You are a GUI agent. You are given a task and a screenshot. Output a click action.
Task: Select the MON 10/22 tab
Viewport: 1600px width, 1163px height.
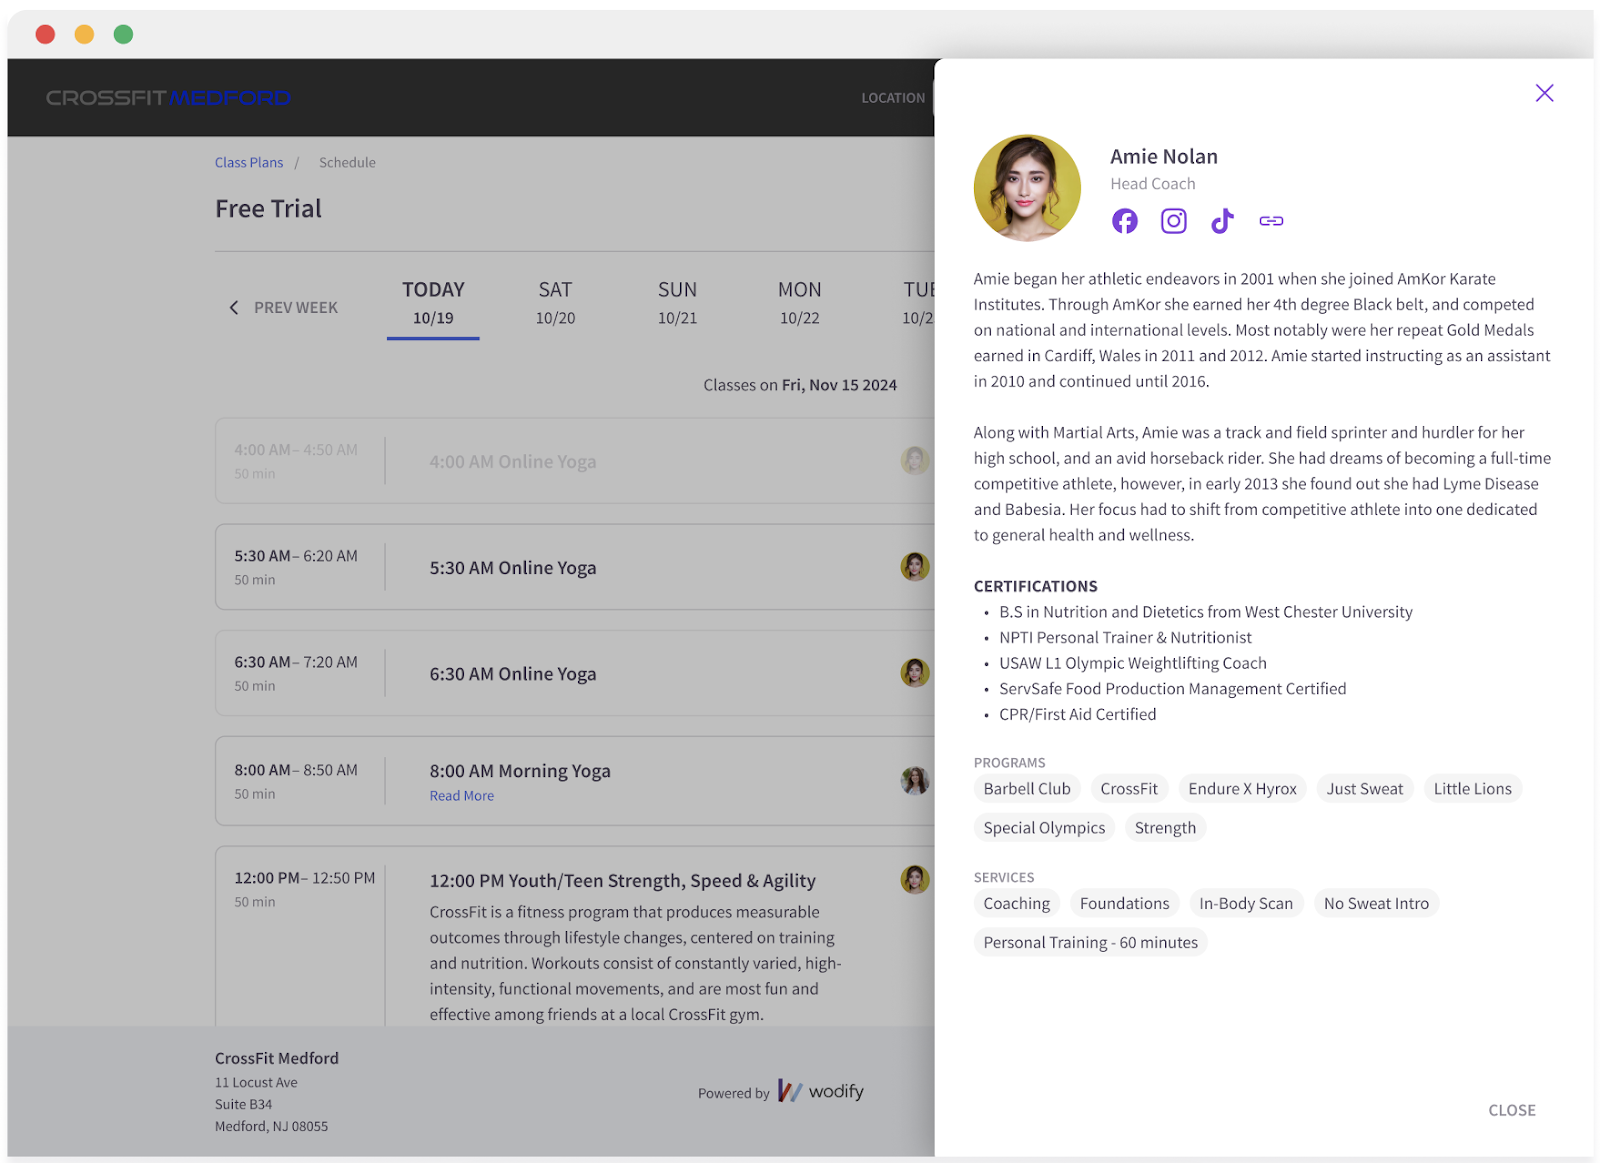(x=799, y=303)
